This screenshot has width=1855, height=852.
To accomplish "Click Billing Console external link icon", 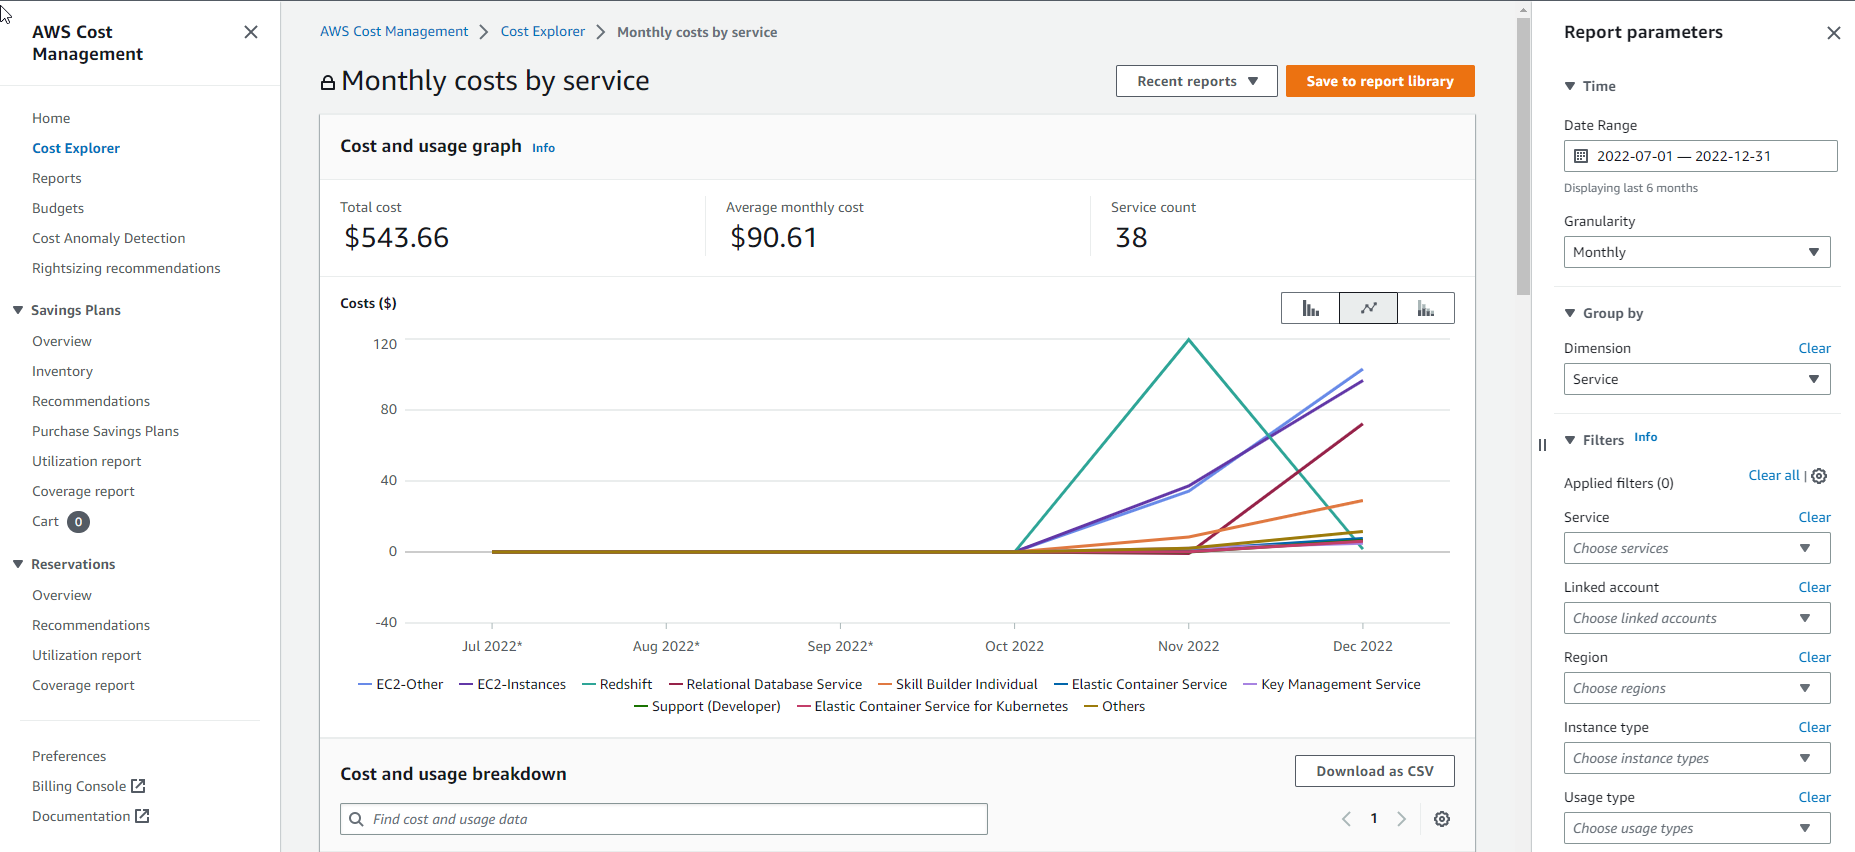I will [x=138, y=786].
